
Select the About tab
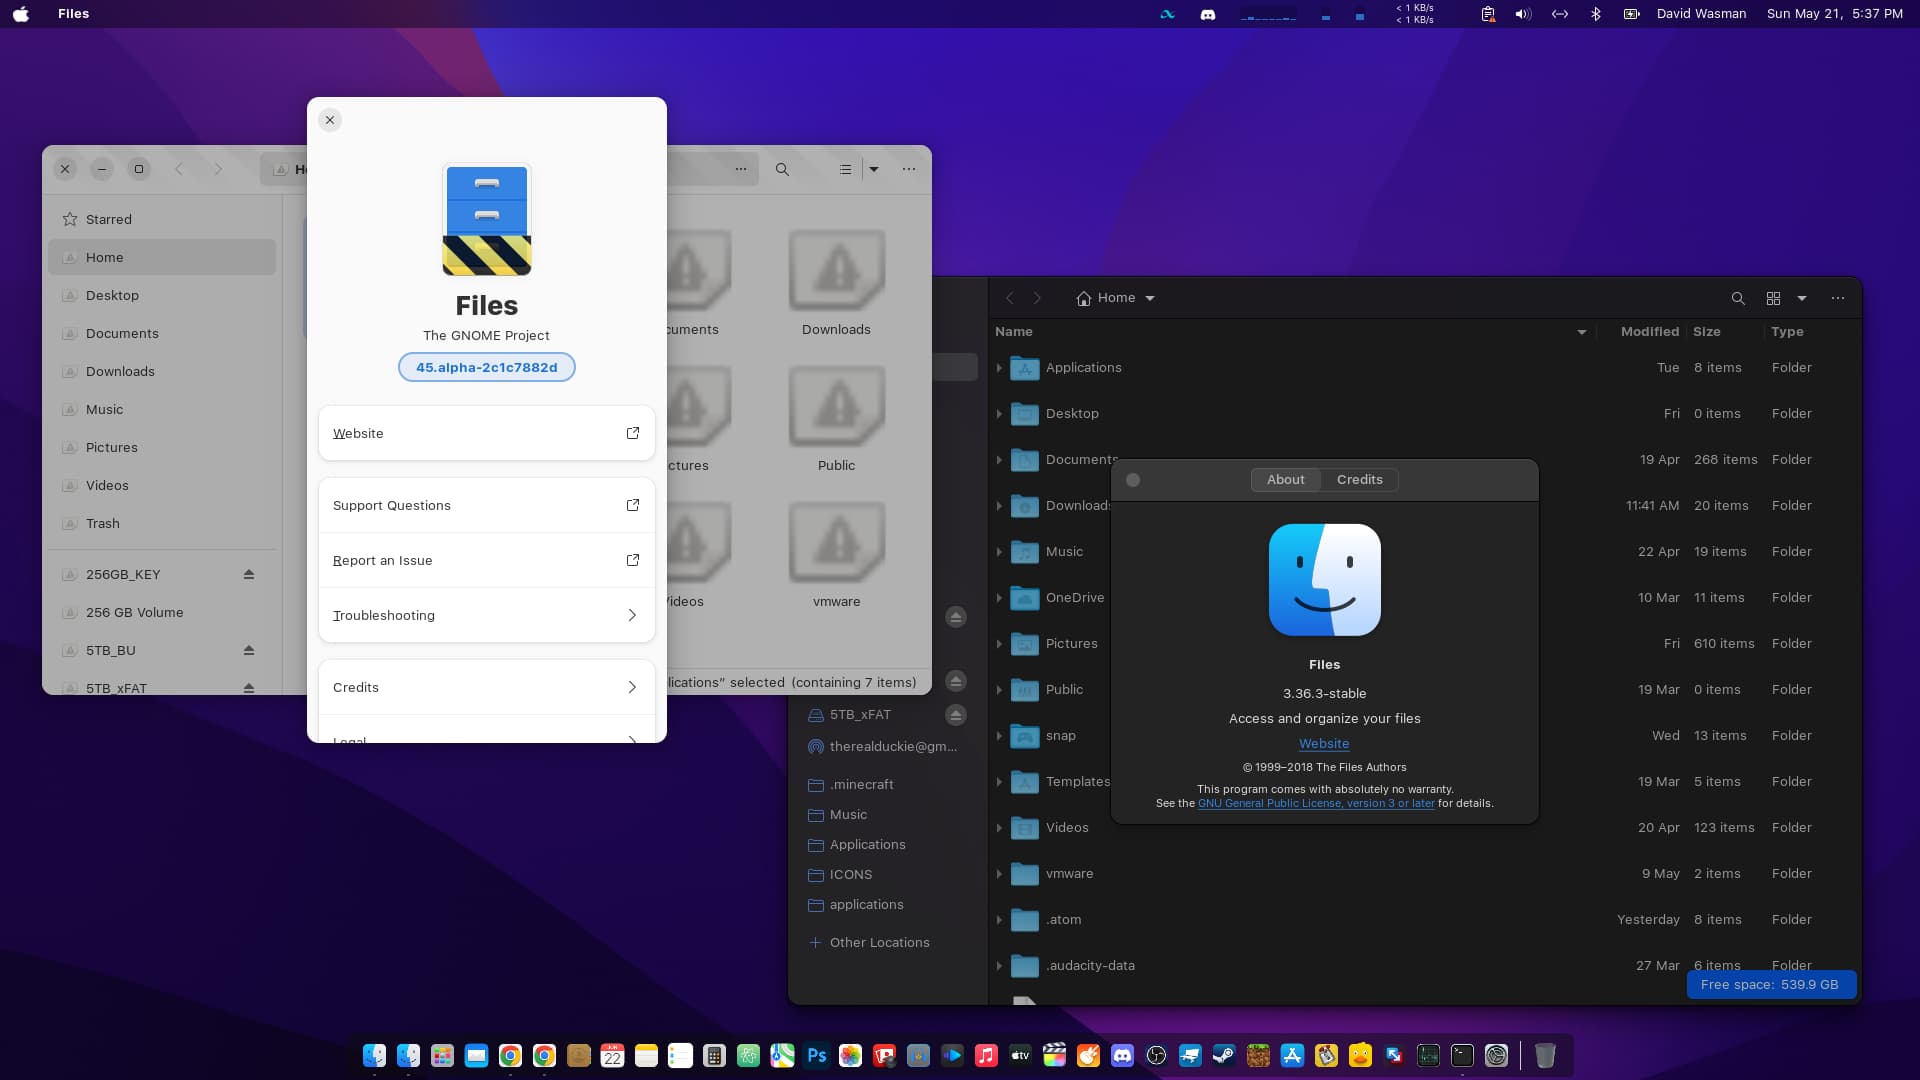(x=1285, y=480)
